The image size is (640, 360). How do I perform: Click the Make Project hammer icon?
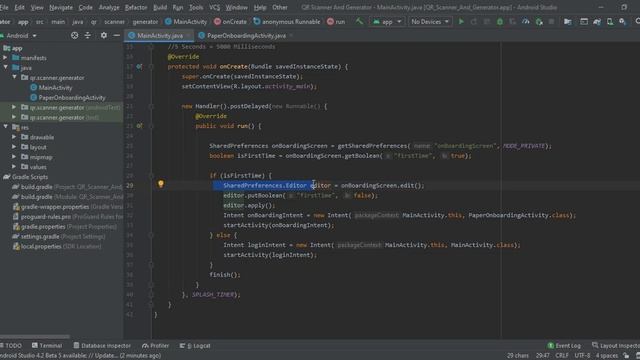359,21
